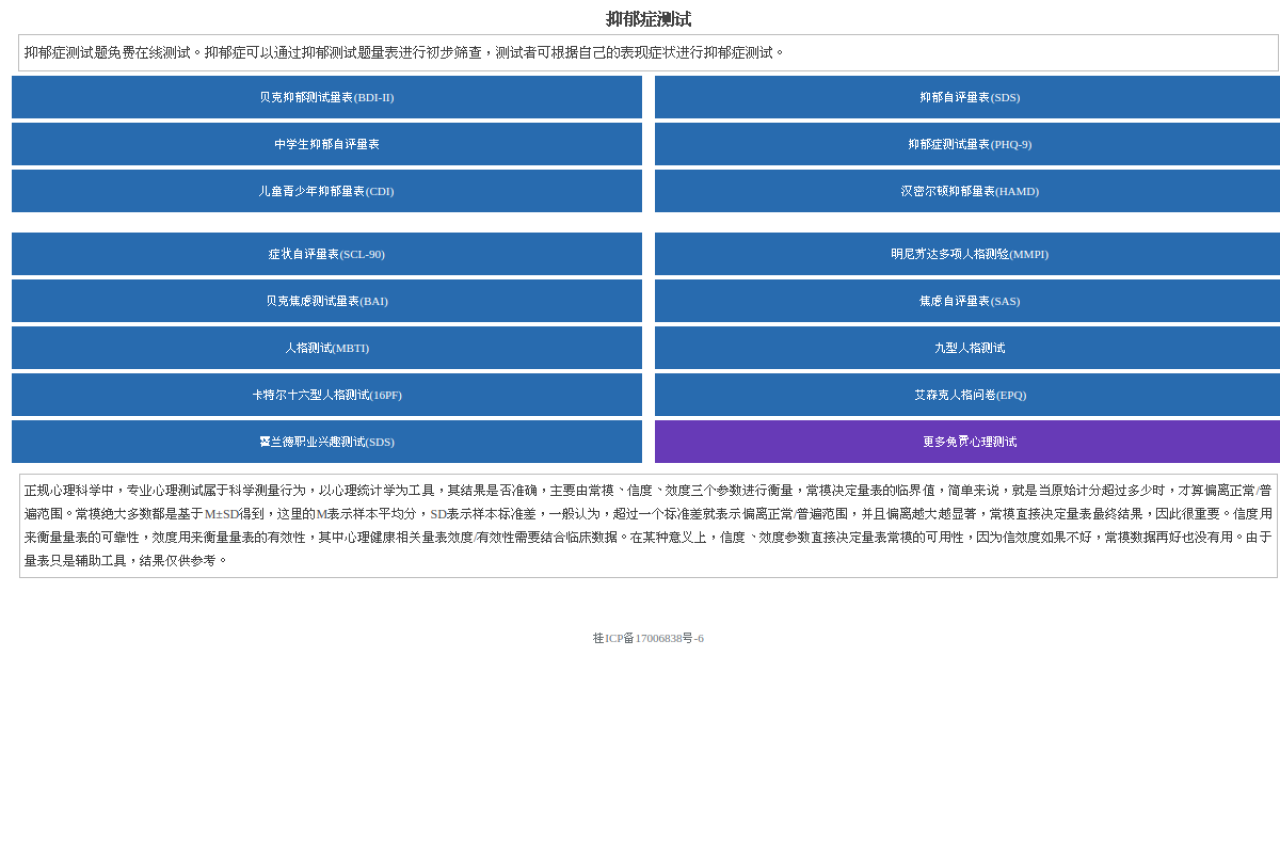The image size is (1280, 853).
Task: Open the 桂ICP备17006838号-6 footer link
Action: (648, 638)
